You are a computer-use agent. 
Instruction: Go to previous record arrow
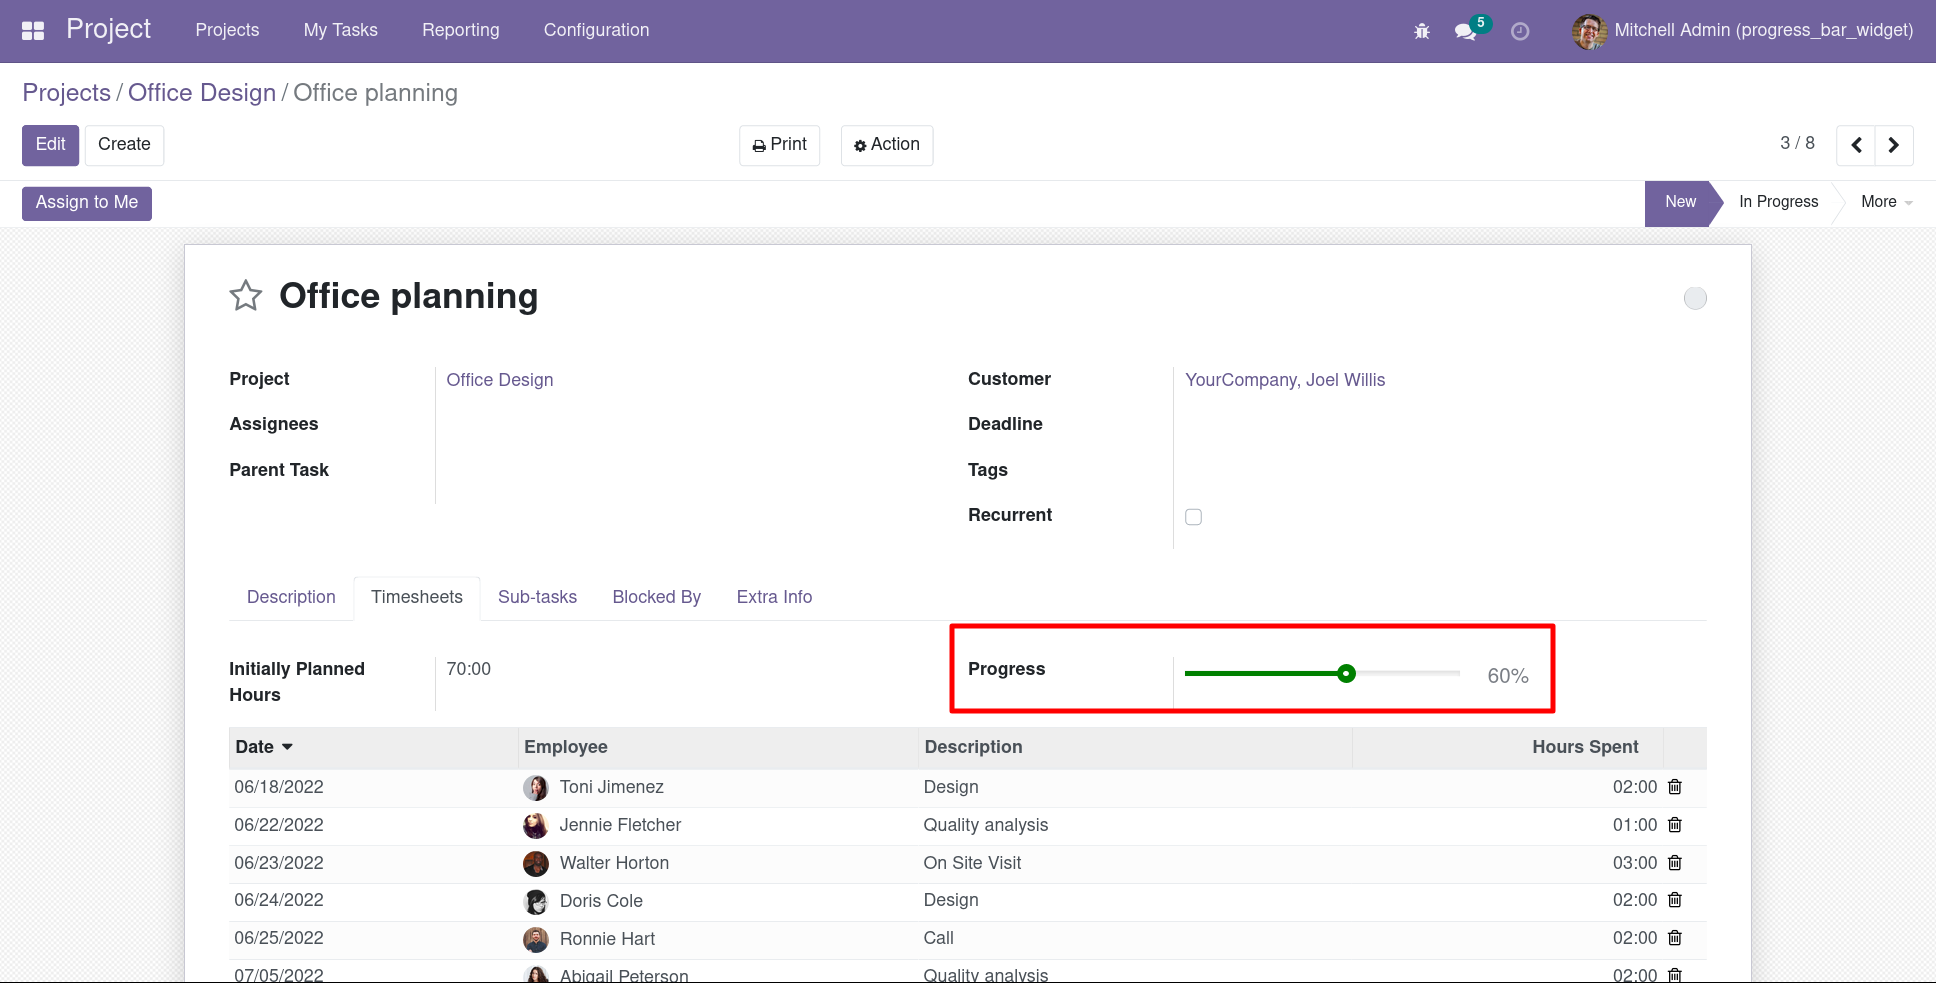(x=1856, y=145)
